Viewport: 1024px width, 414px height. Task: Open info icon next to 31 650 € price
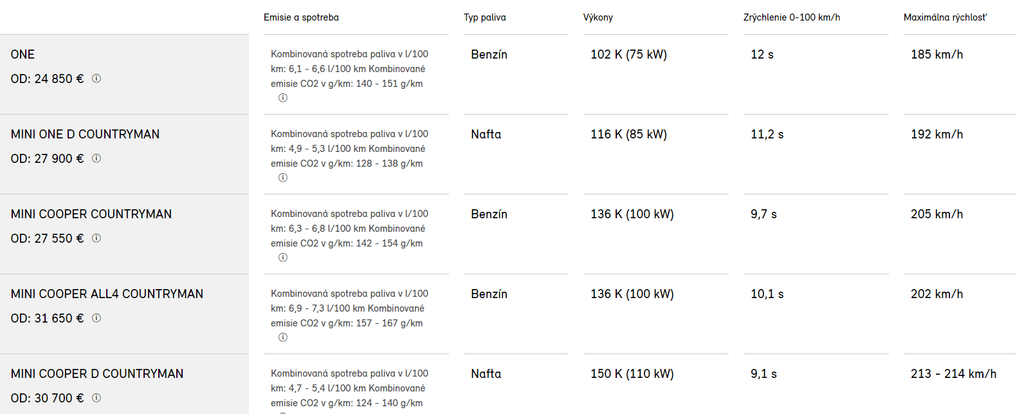click(x=97, y=318)
